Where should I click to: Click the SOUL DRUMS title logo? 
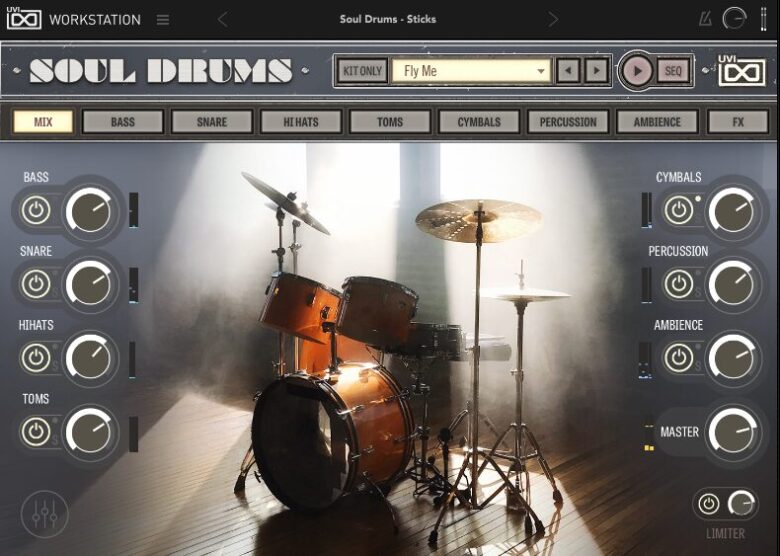pyautogui.click(x=160, y=71)
